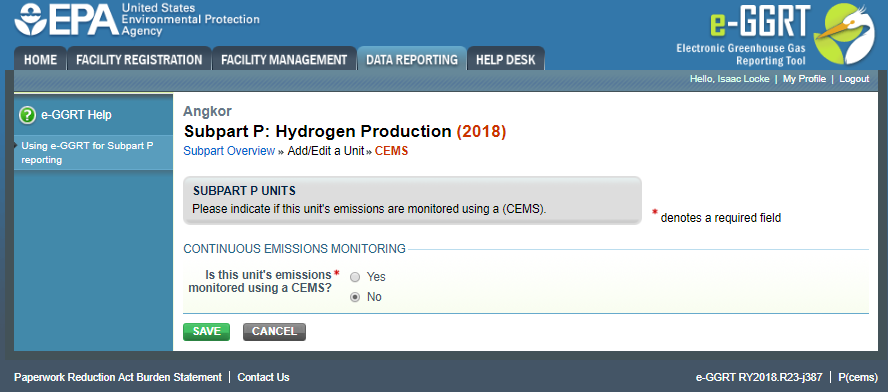Click the 'monitored using a CEMS?' question label
The width and height of the screenshot is (888, 392).
(x=260, y=281)
